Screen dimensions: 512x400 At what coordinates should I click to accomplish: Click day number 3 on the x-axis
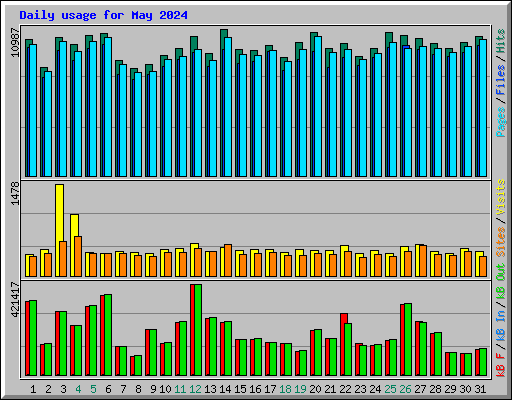point(63,389)
